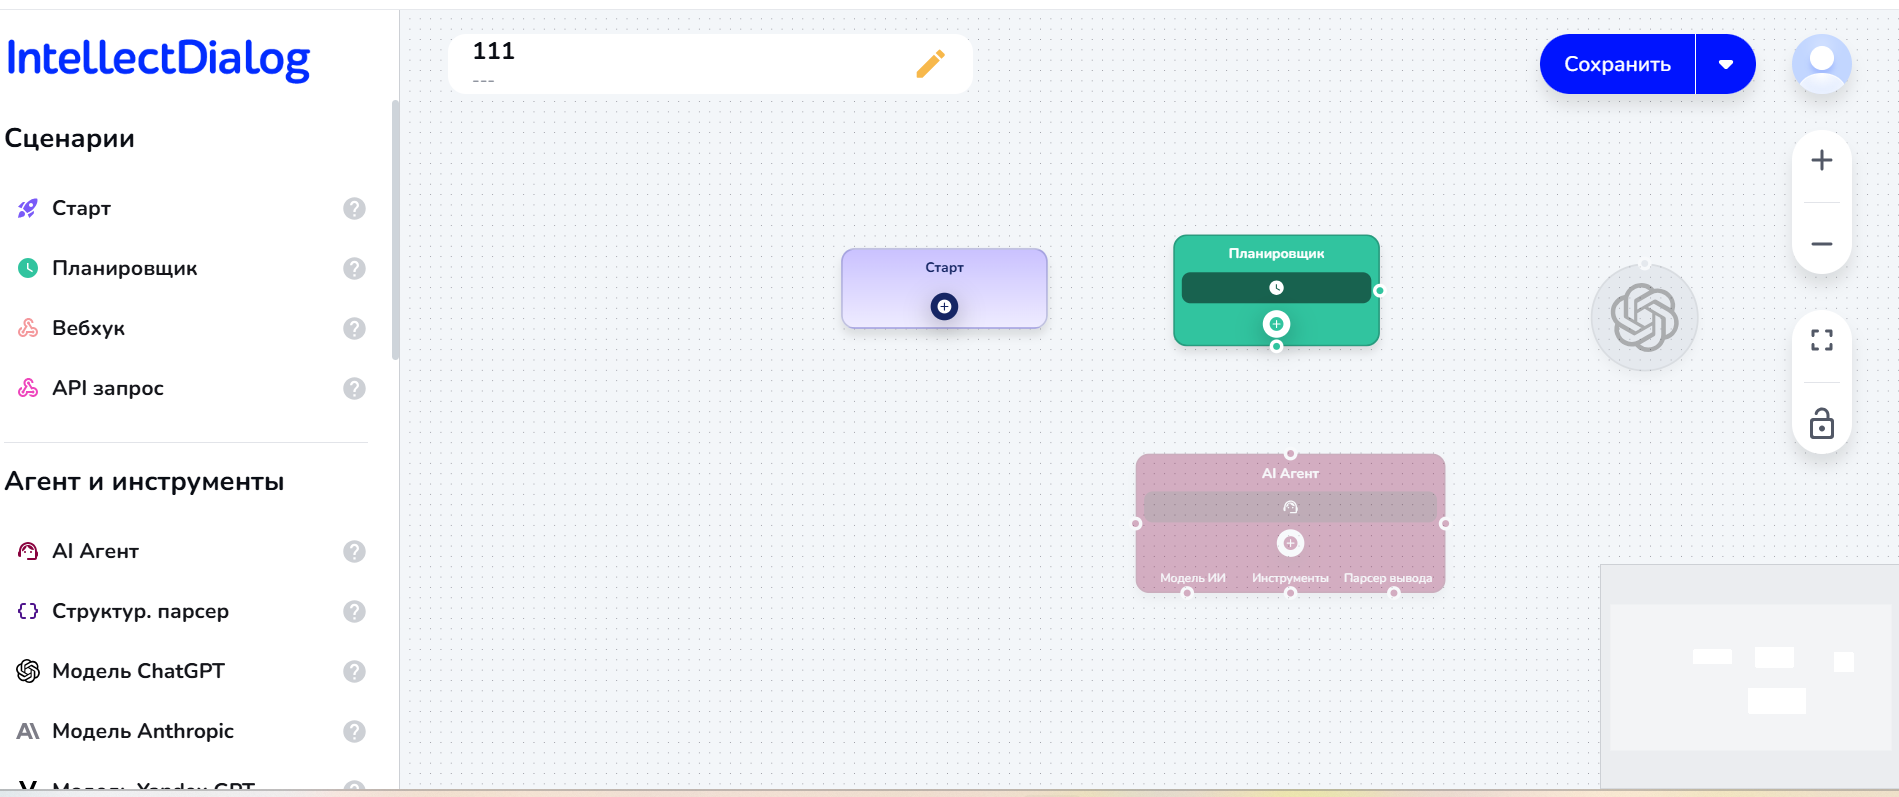Image resolution: width=1899 pixels, height=797 pixels.
Task: Fit view with the fullscreen brackets icon
Action: tap(1821, 340)
